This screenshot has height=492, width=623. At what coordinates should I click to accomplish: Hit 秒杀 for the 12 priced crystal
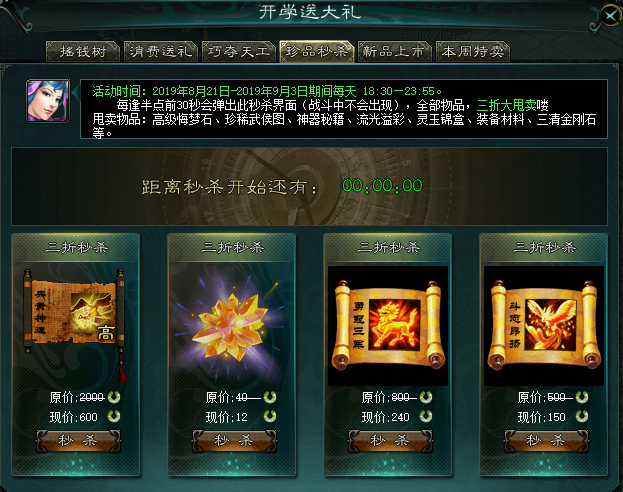point(234,441)
